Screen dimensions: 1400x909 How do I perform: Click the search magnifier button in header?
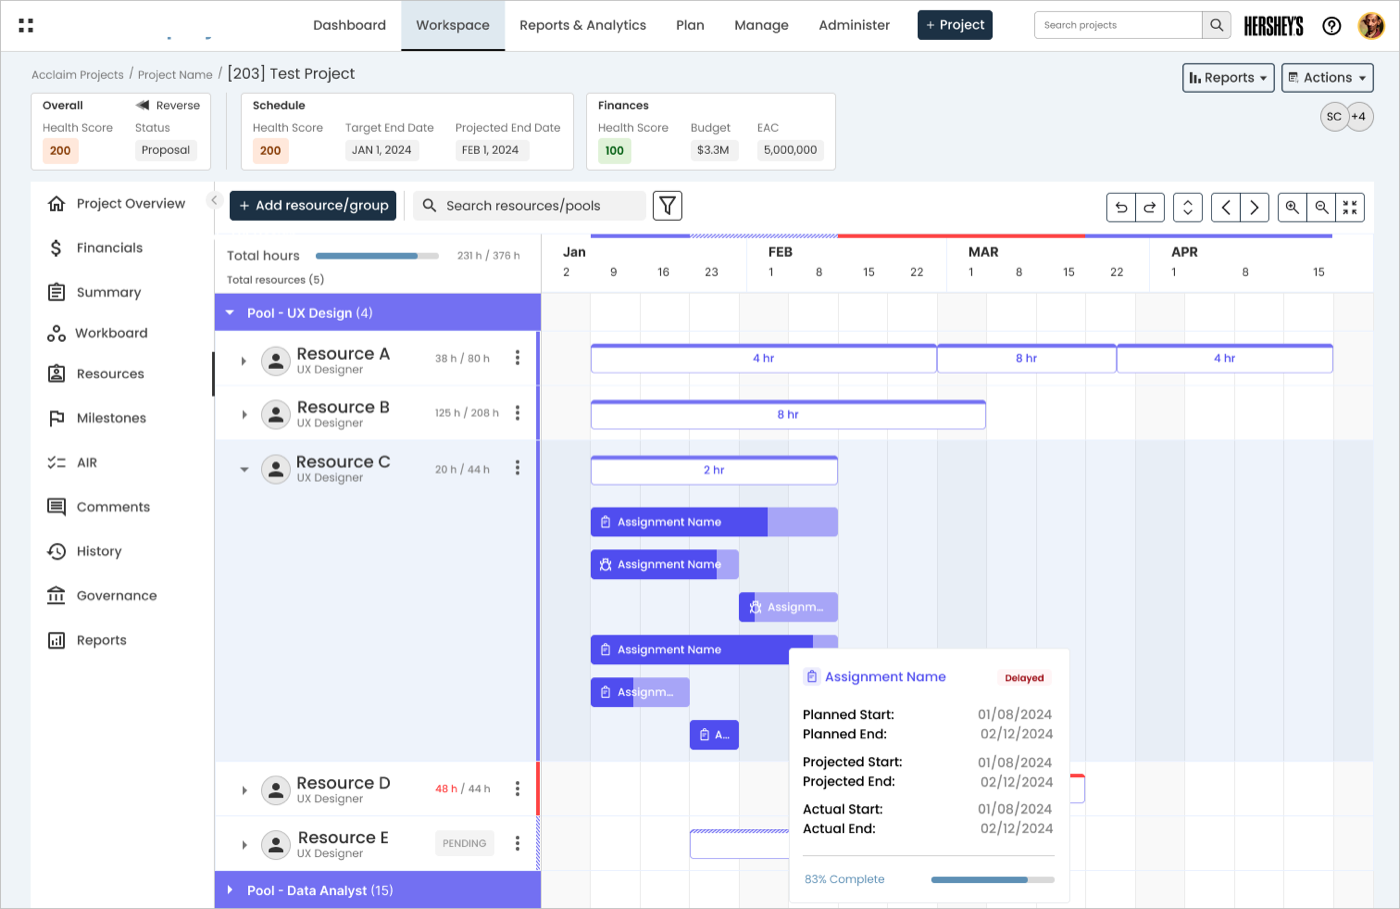[1216, 25]
